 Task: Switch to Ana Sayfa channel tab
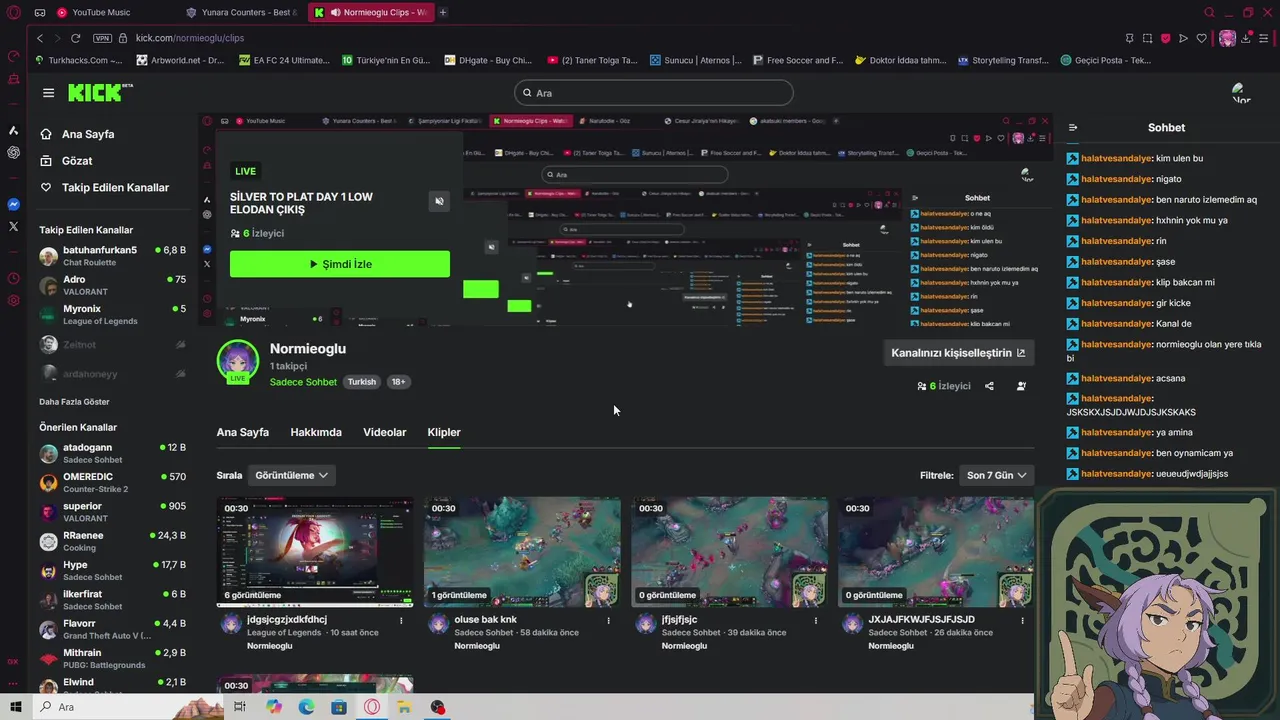[243, 432]
